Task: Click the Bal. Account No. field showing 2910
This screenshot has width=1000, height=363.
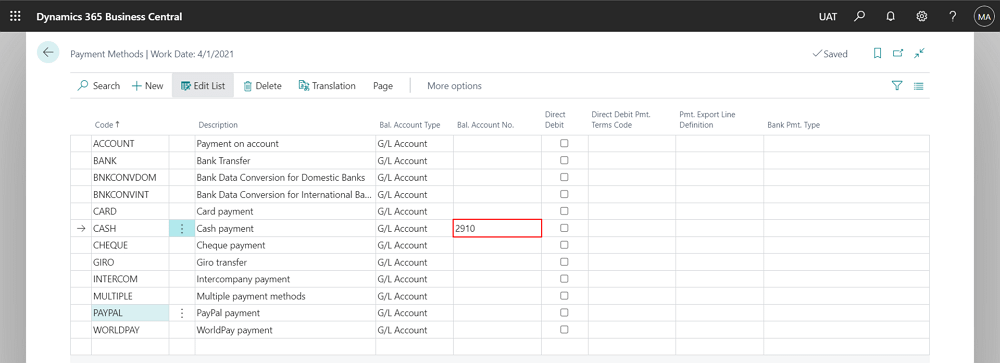Action: pos(497,228)
